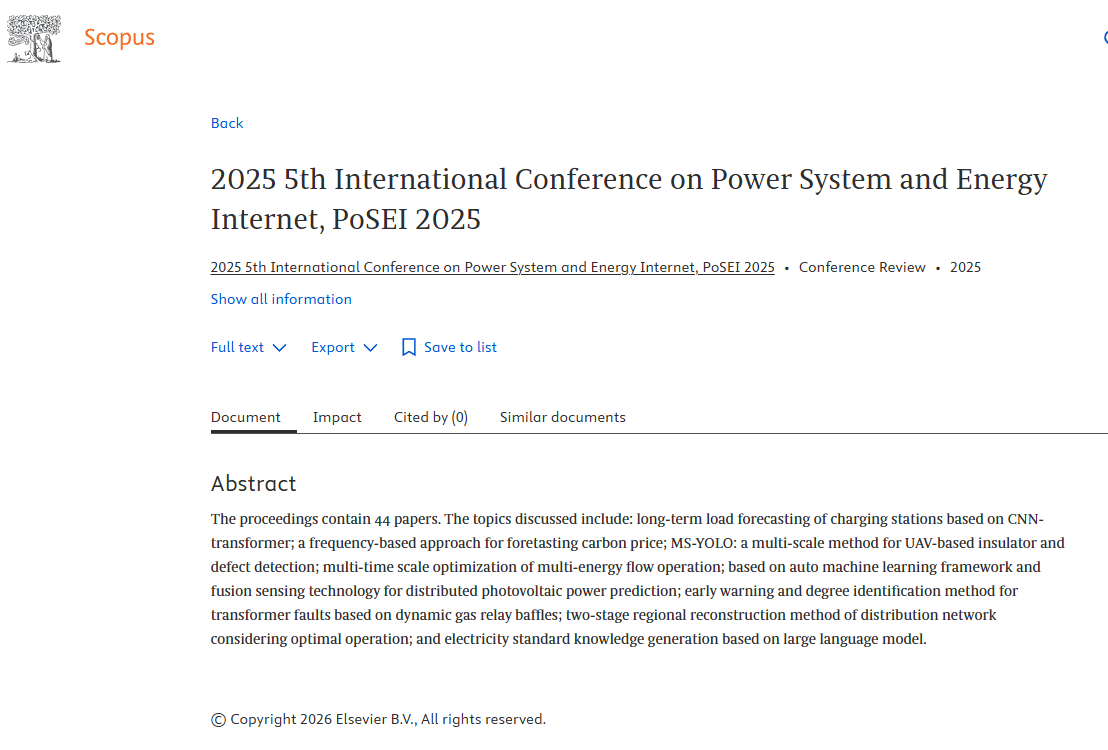1108x750 pixels.
Task: Open the Full text dropdown
Action: [x=238, y=348]
